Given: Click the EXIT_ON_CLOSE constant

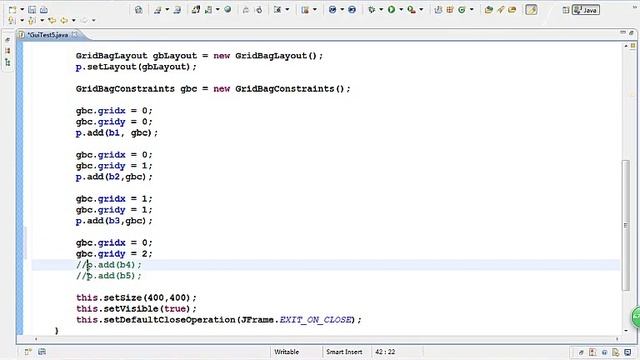Looking at the screenshot, I should pyautogui.click(x=316, y=320).
